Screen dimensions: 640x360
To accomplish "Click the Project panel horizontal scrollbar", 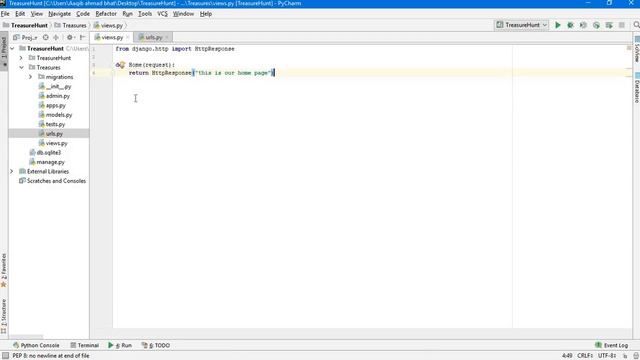I will point(27,337).
